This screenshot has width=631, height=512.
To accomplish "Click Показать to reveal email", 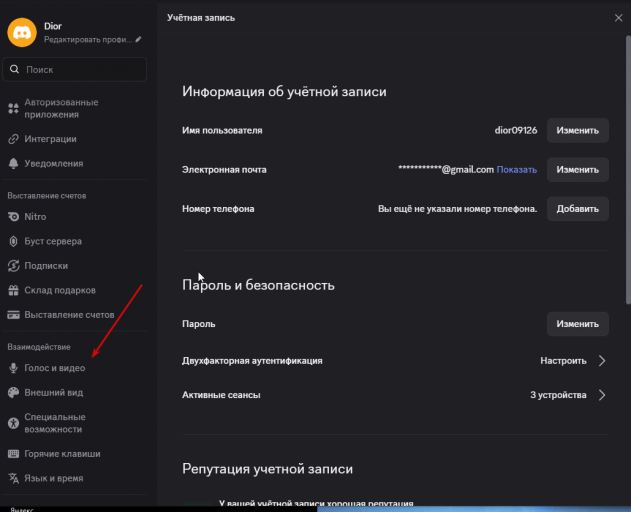I will pyautogui.click(x=517, y=169).
